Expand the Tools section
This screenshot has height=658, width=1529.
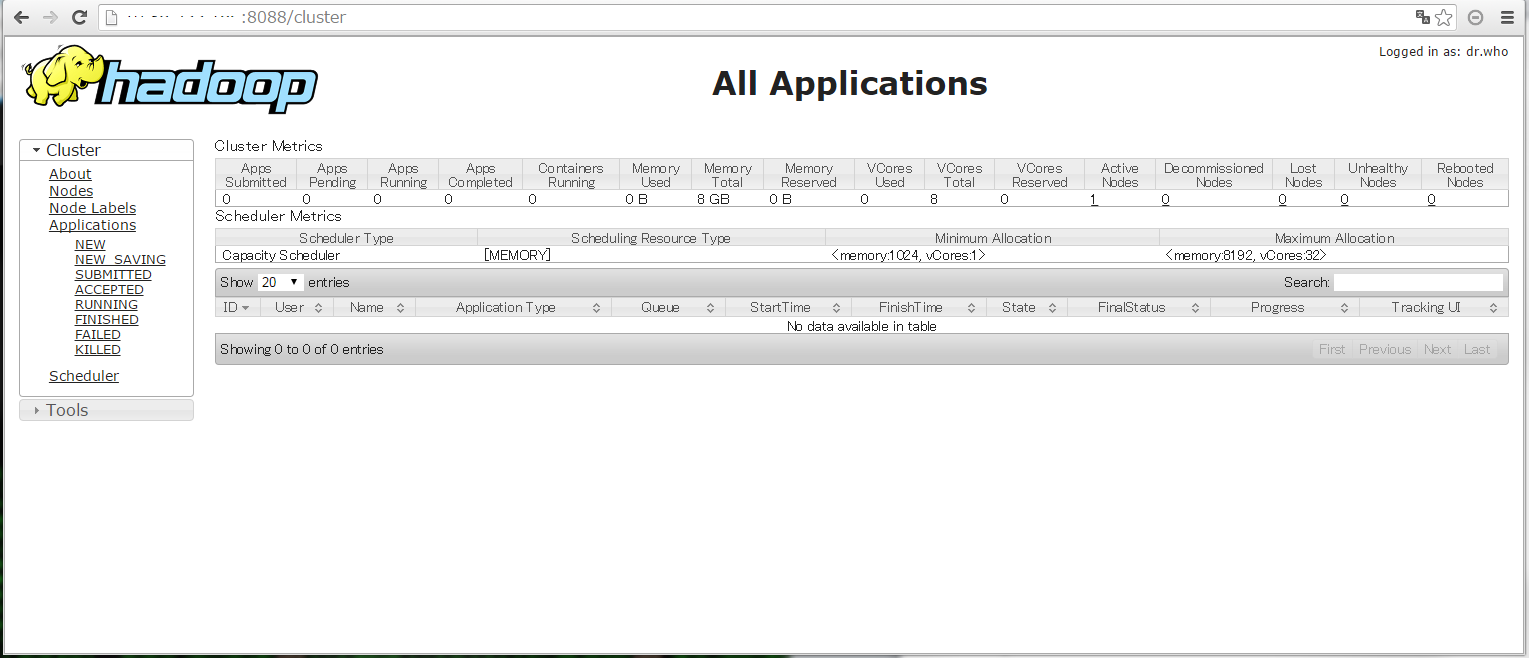(106, 410)
